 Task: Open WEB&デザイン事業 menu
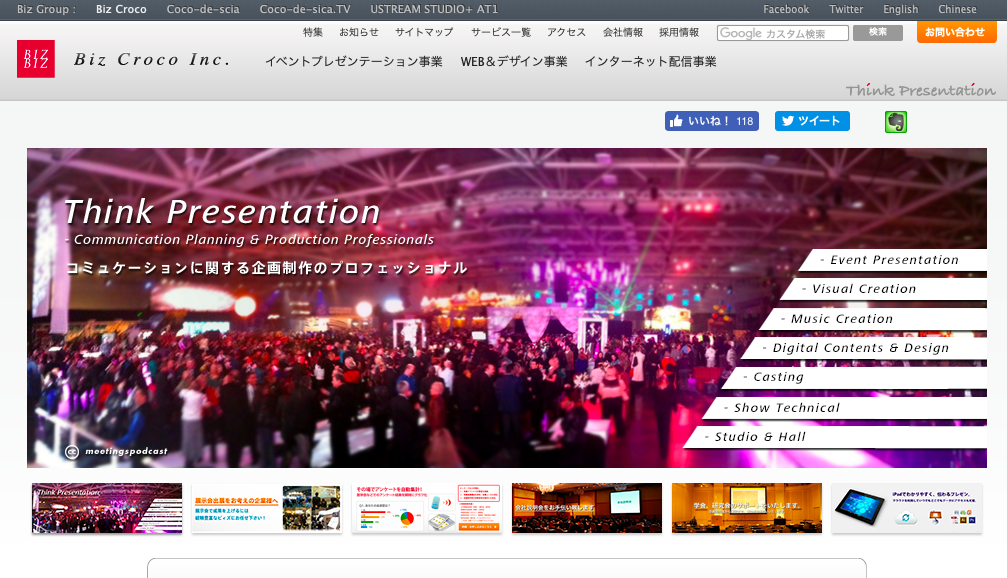[x=513, y=61]
